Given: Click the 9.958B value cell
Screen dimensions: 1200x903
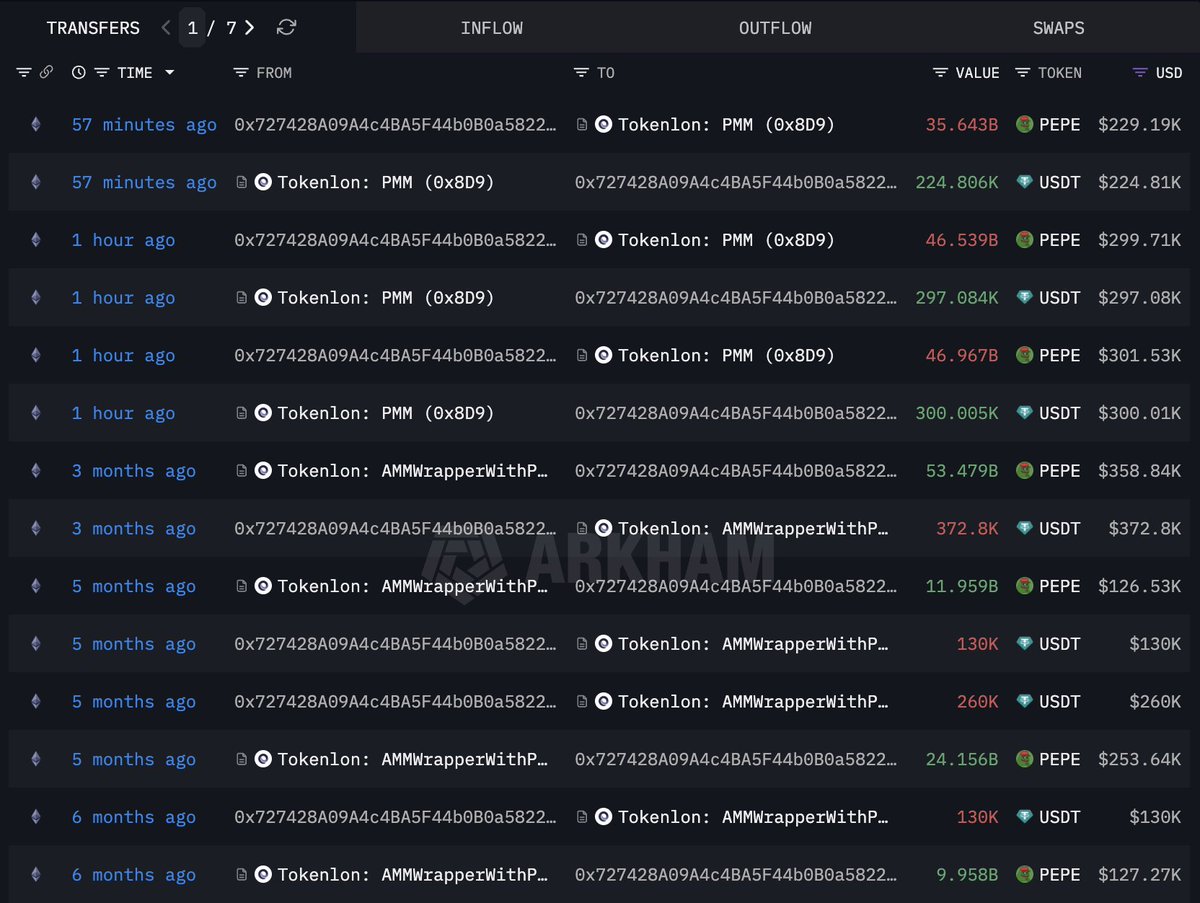Looking at the screenshot, I should 966,875.
